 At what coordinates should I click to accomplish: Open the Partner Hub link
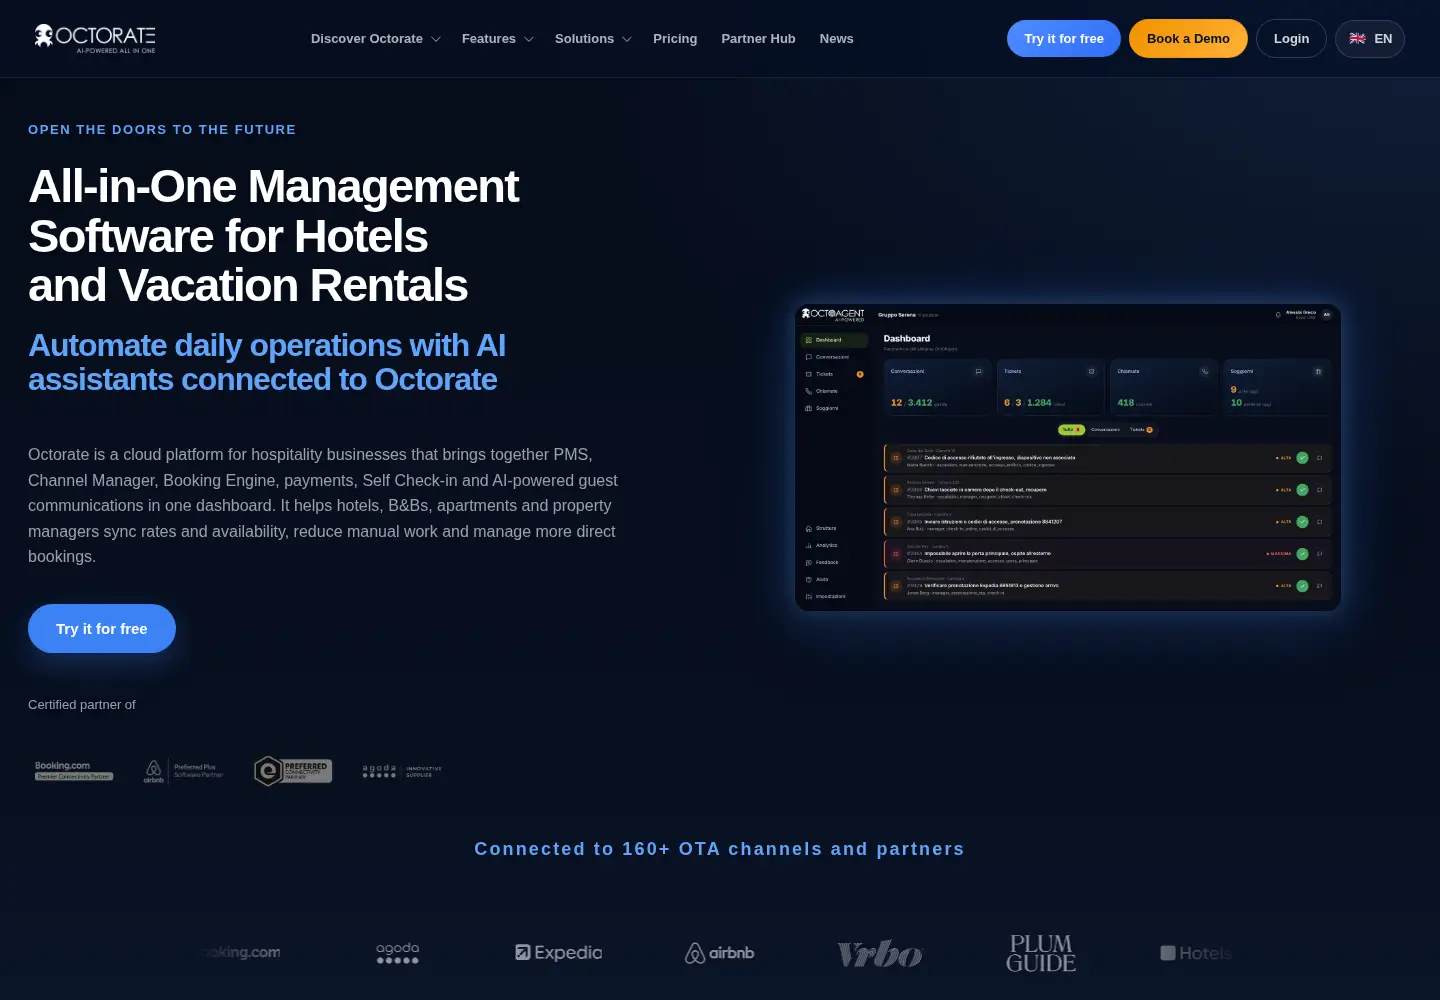click(758, 39)
